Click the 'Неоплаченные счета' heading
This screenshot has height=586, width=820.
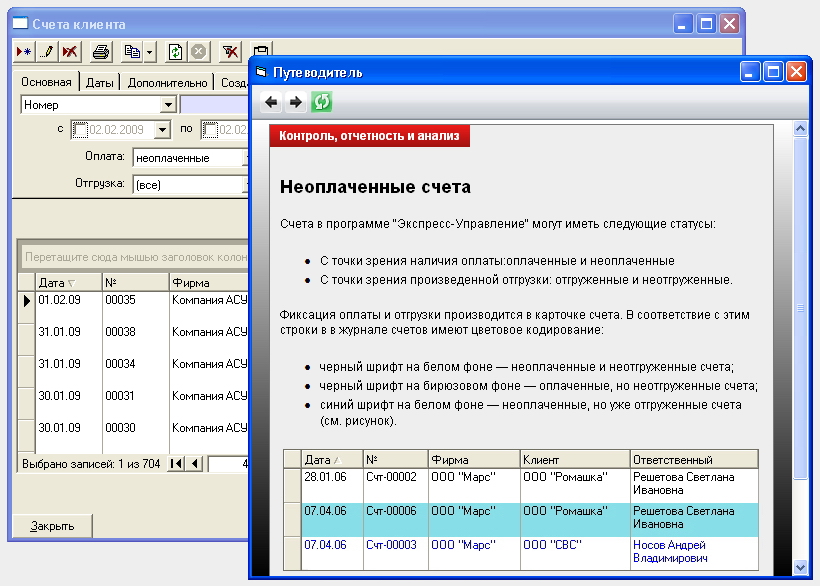tap(375, 187)
